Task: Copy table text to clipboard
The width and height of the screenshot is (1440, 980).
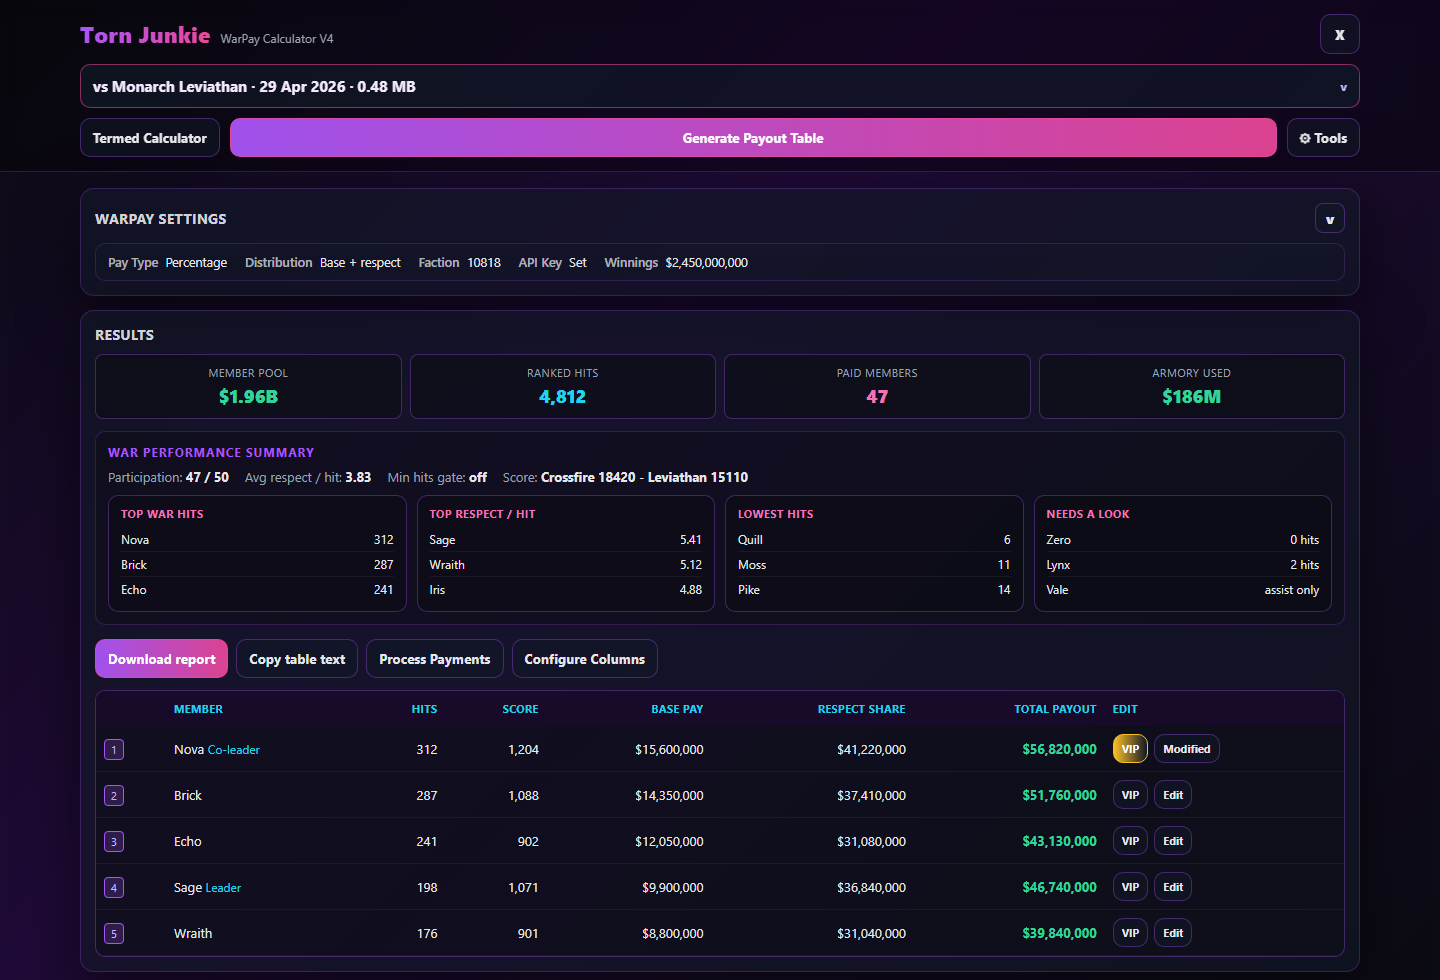Action: tap(297, 659)
